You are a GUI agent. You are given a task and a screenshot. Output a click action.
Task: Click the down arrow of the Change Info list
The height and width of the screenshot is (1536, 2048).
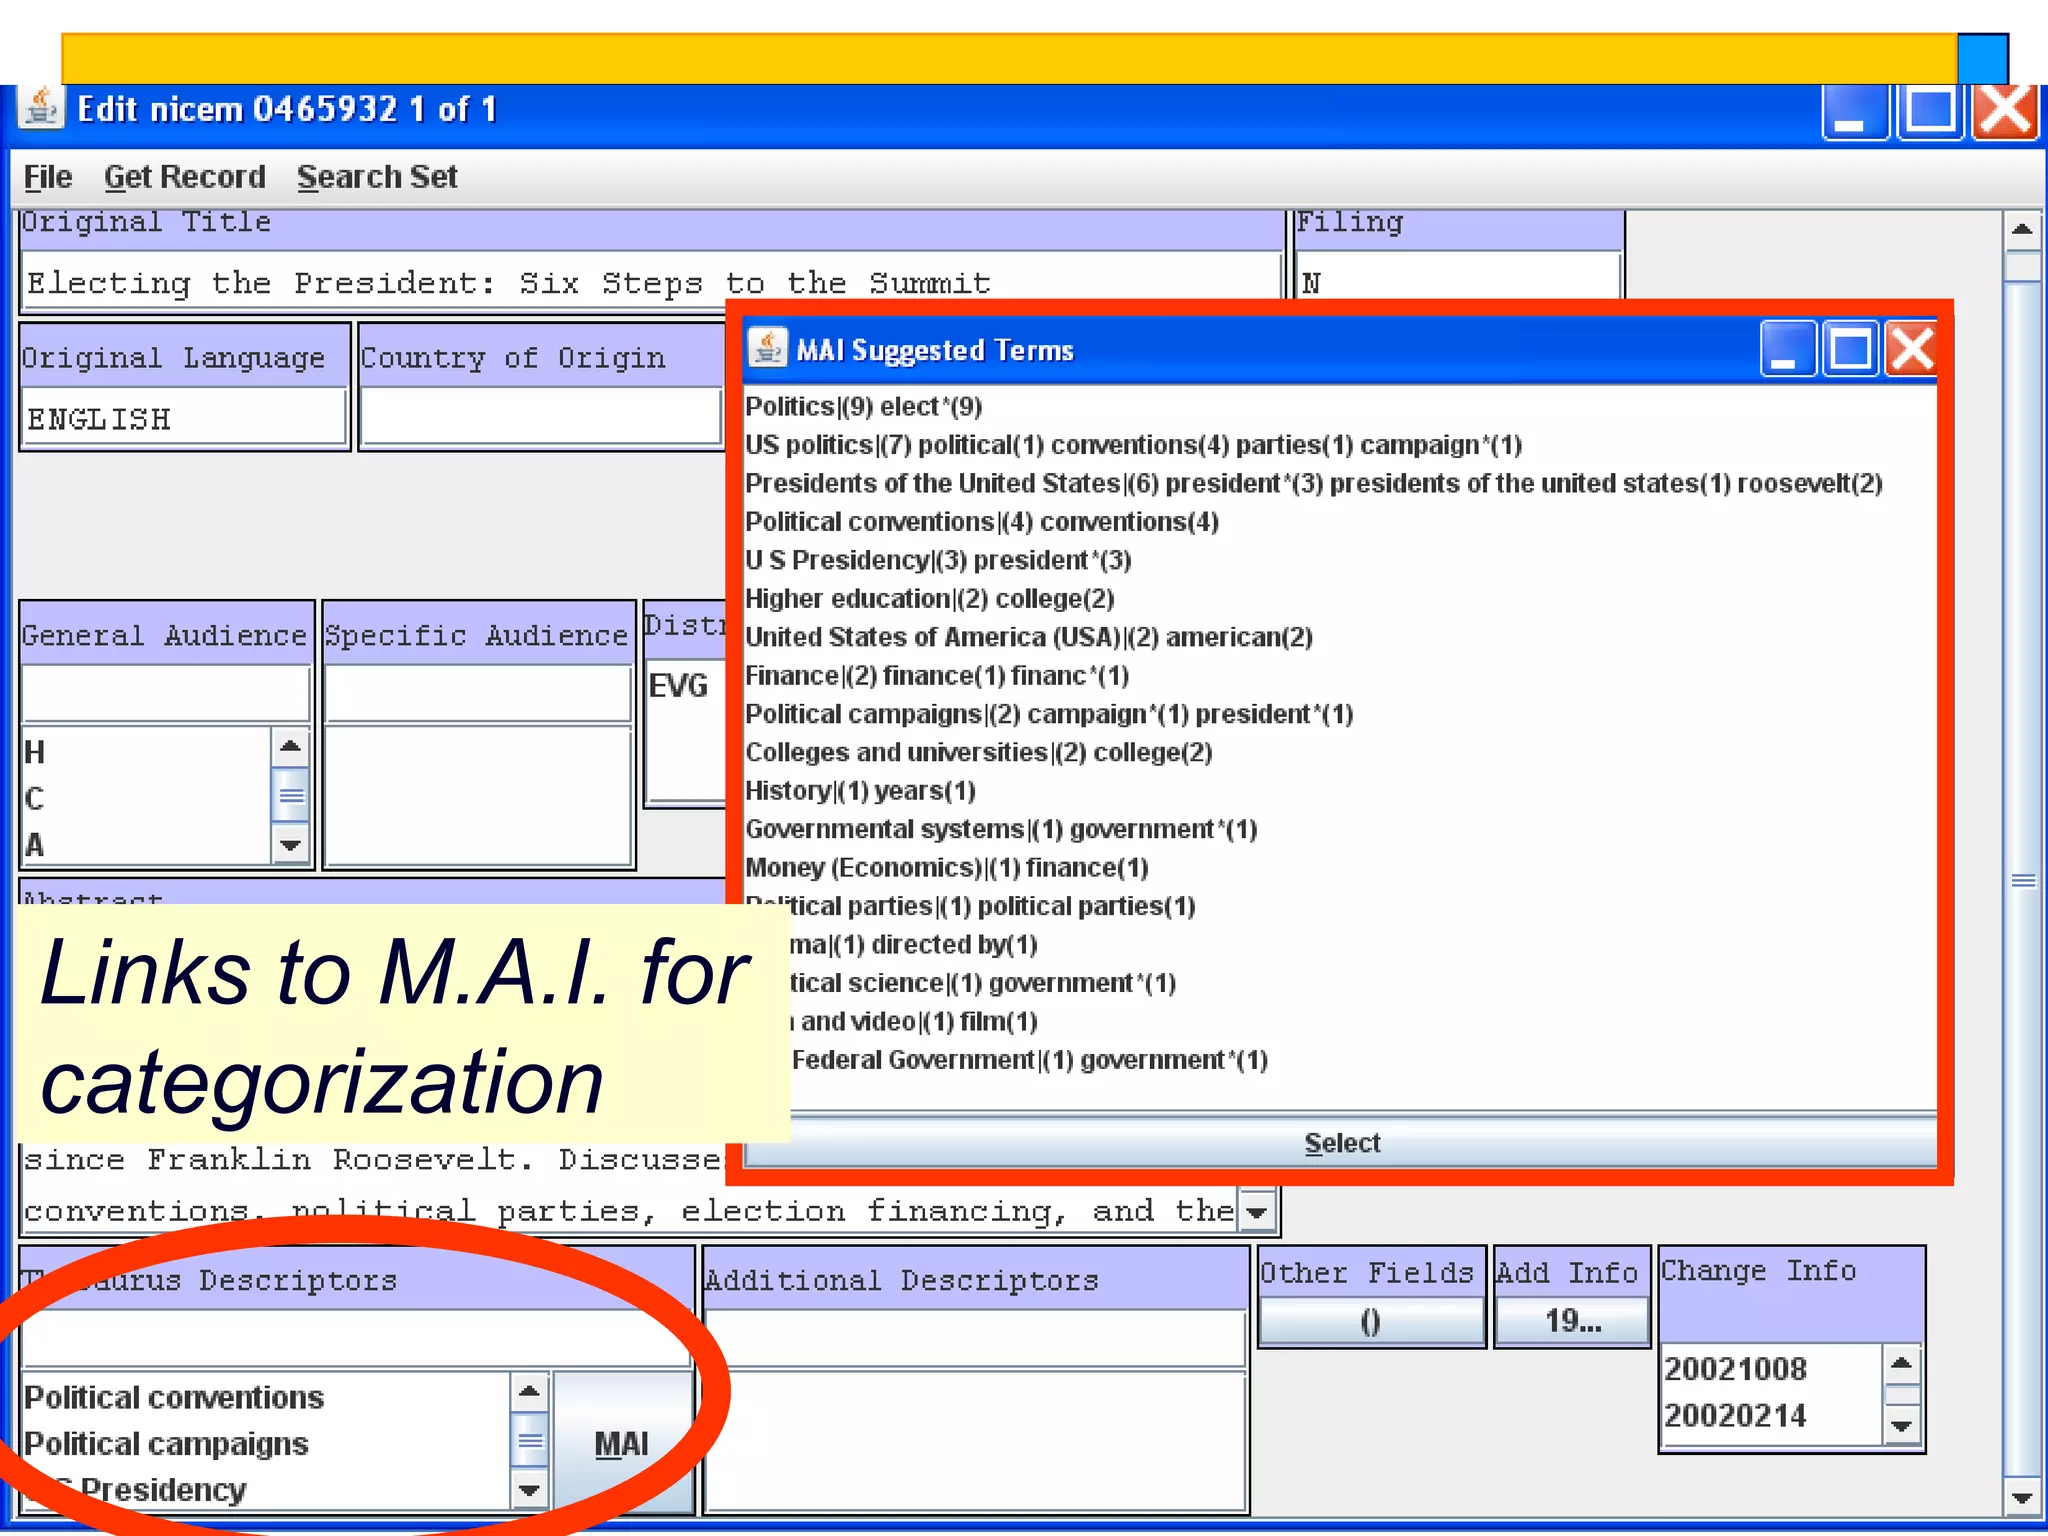1901,1426
